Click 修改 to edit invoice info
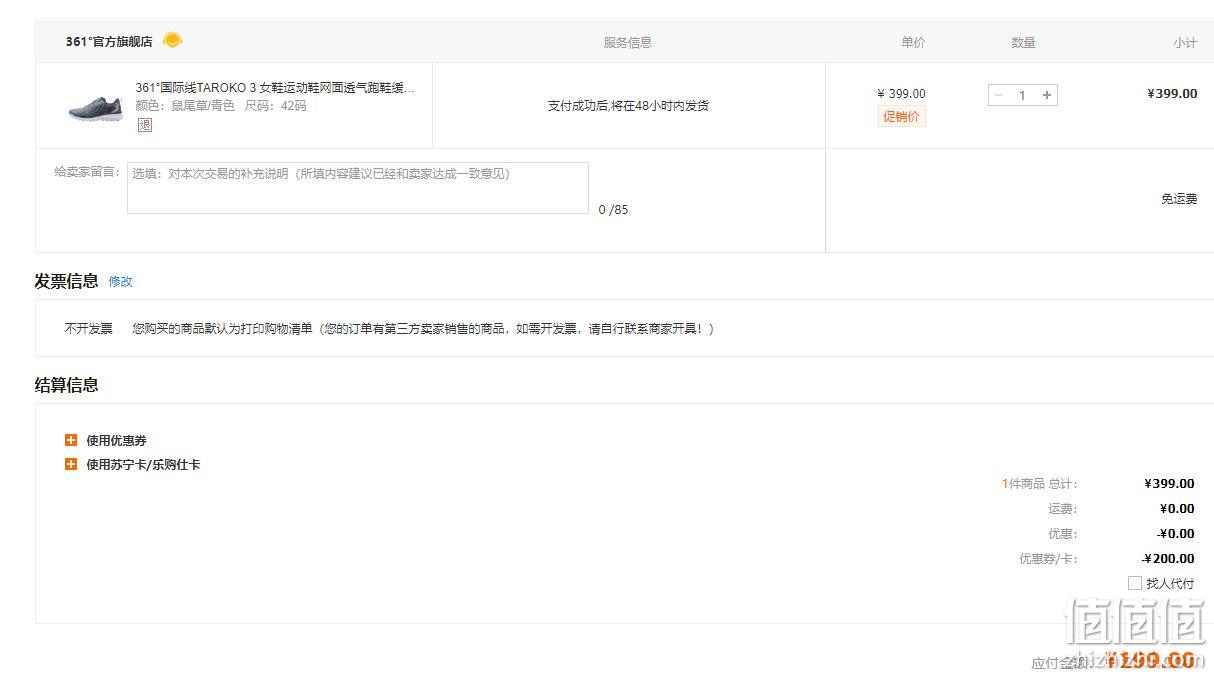1214x677 pixels. pyautogui.click(x=120, y=282)
